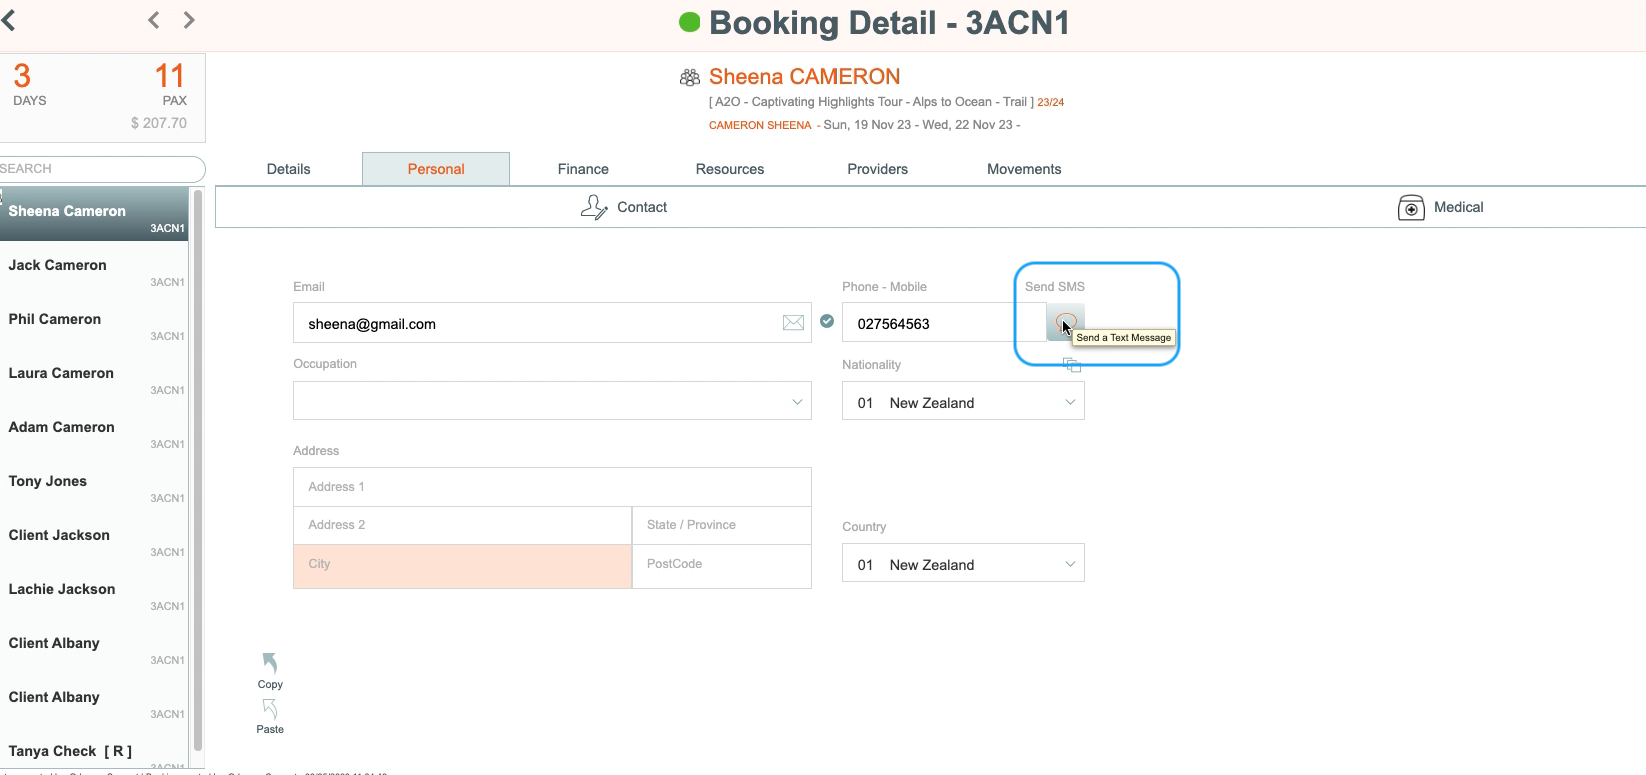Click the Sheena CAMERON name heading
Image resolution: width=1646 pixels, height=775 pixels.
[x=804, y=77]
